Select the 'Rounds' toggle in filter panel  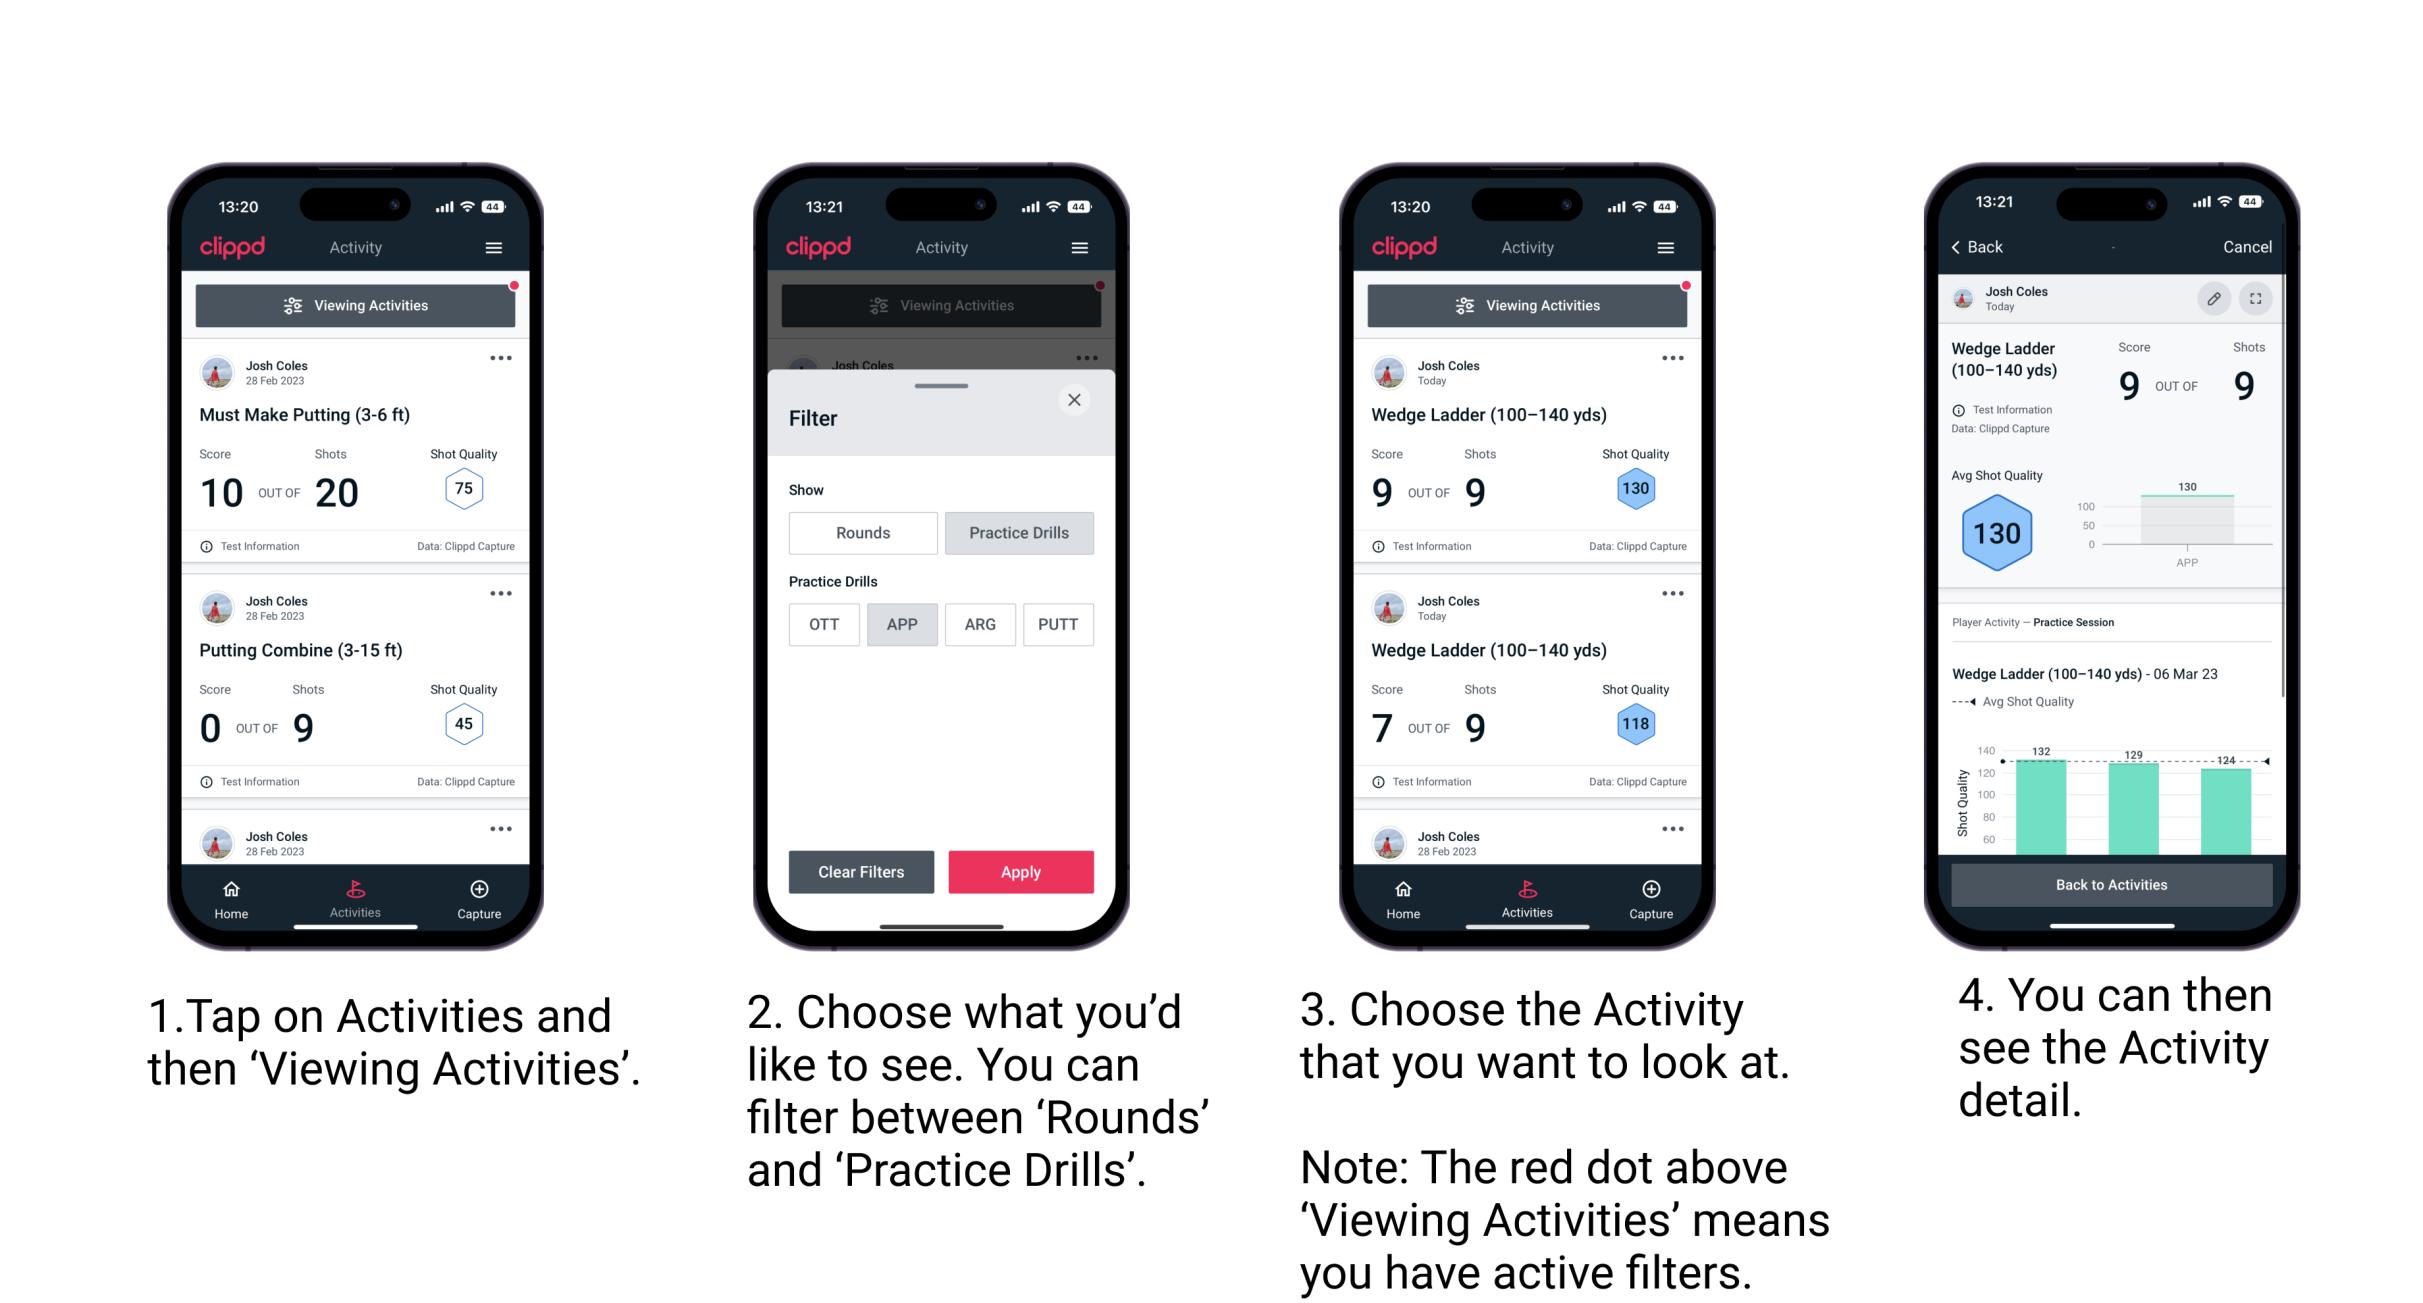pos(862,531)
